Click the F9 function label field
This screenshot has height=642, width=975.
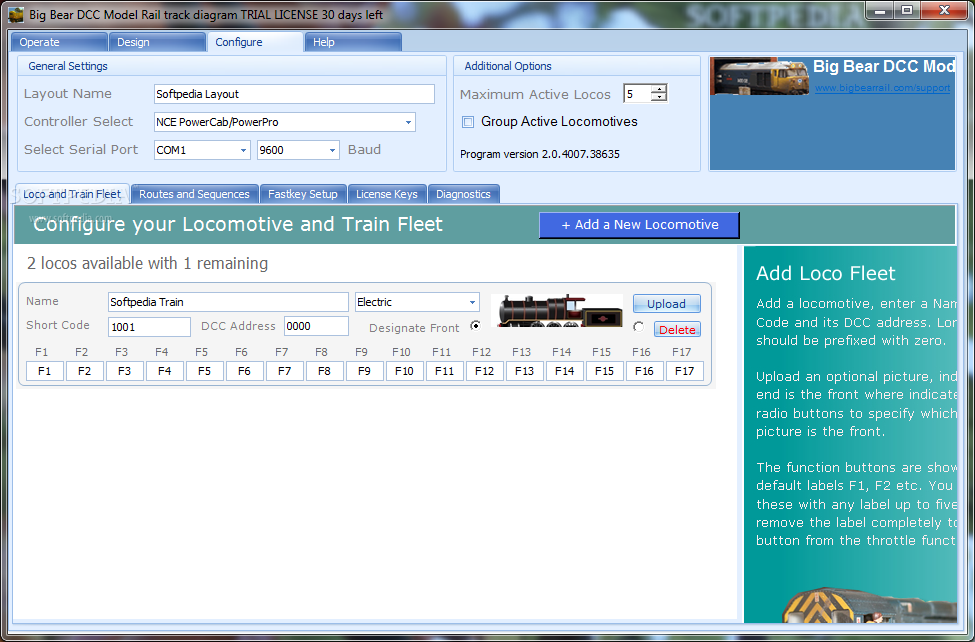click(364, 371)
